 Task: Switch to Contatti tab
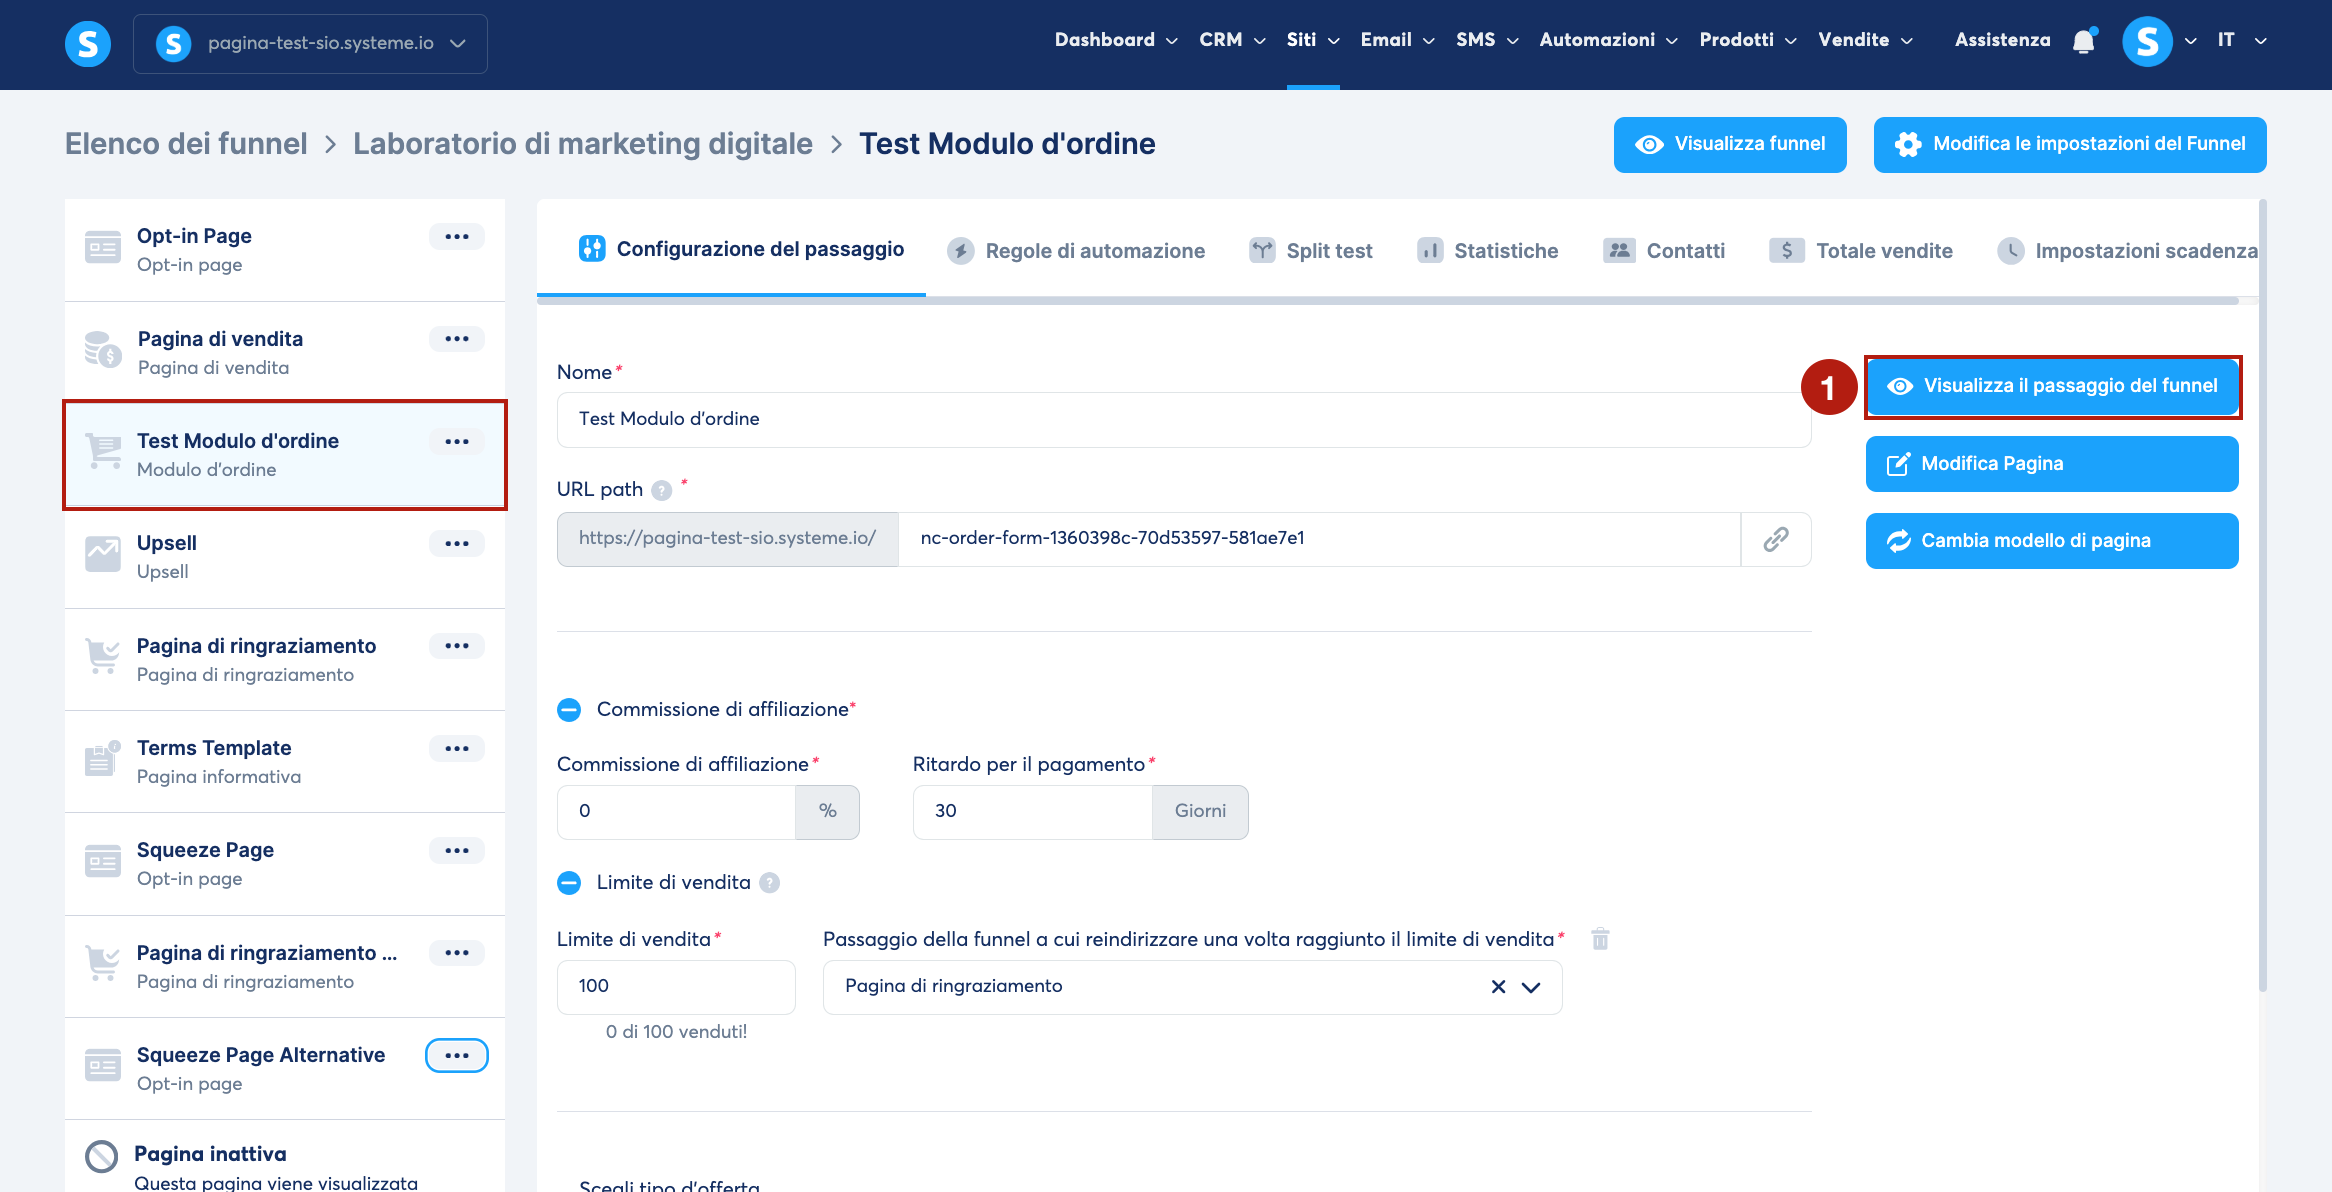(1665, 251)
